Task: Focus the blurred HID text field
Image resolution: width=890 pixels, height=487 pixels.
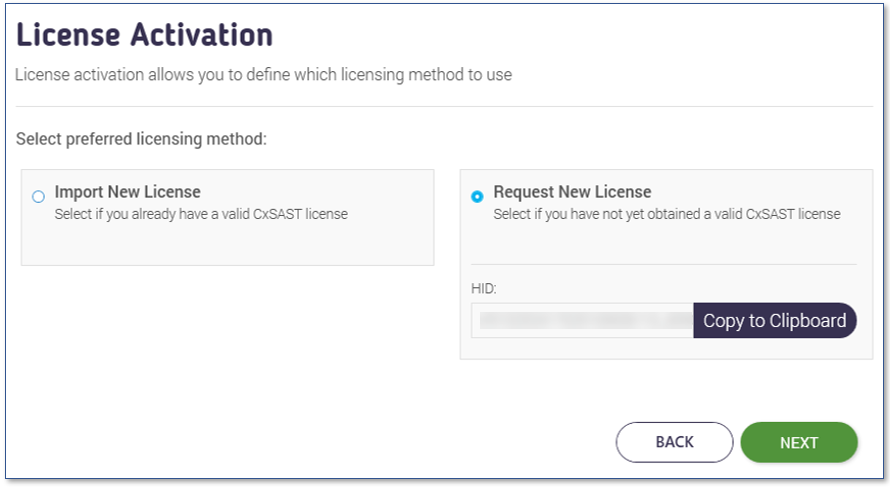Action: (x=582, y=321)
